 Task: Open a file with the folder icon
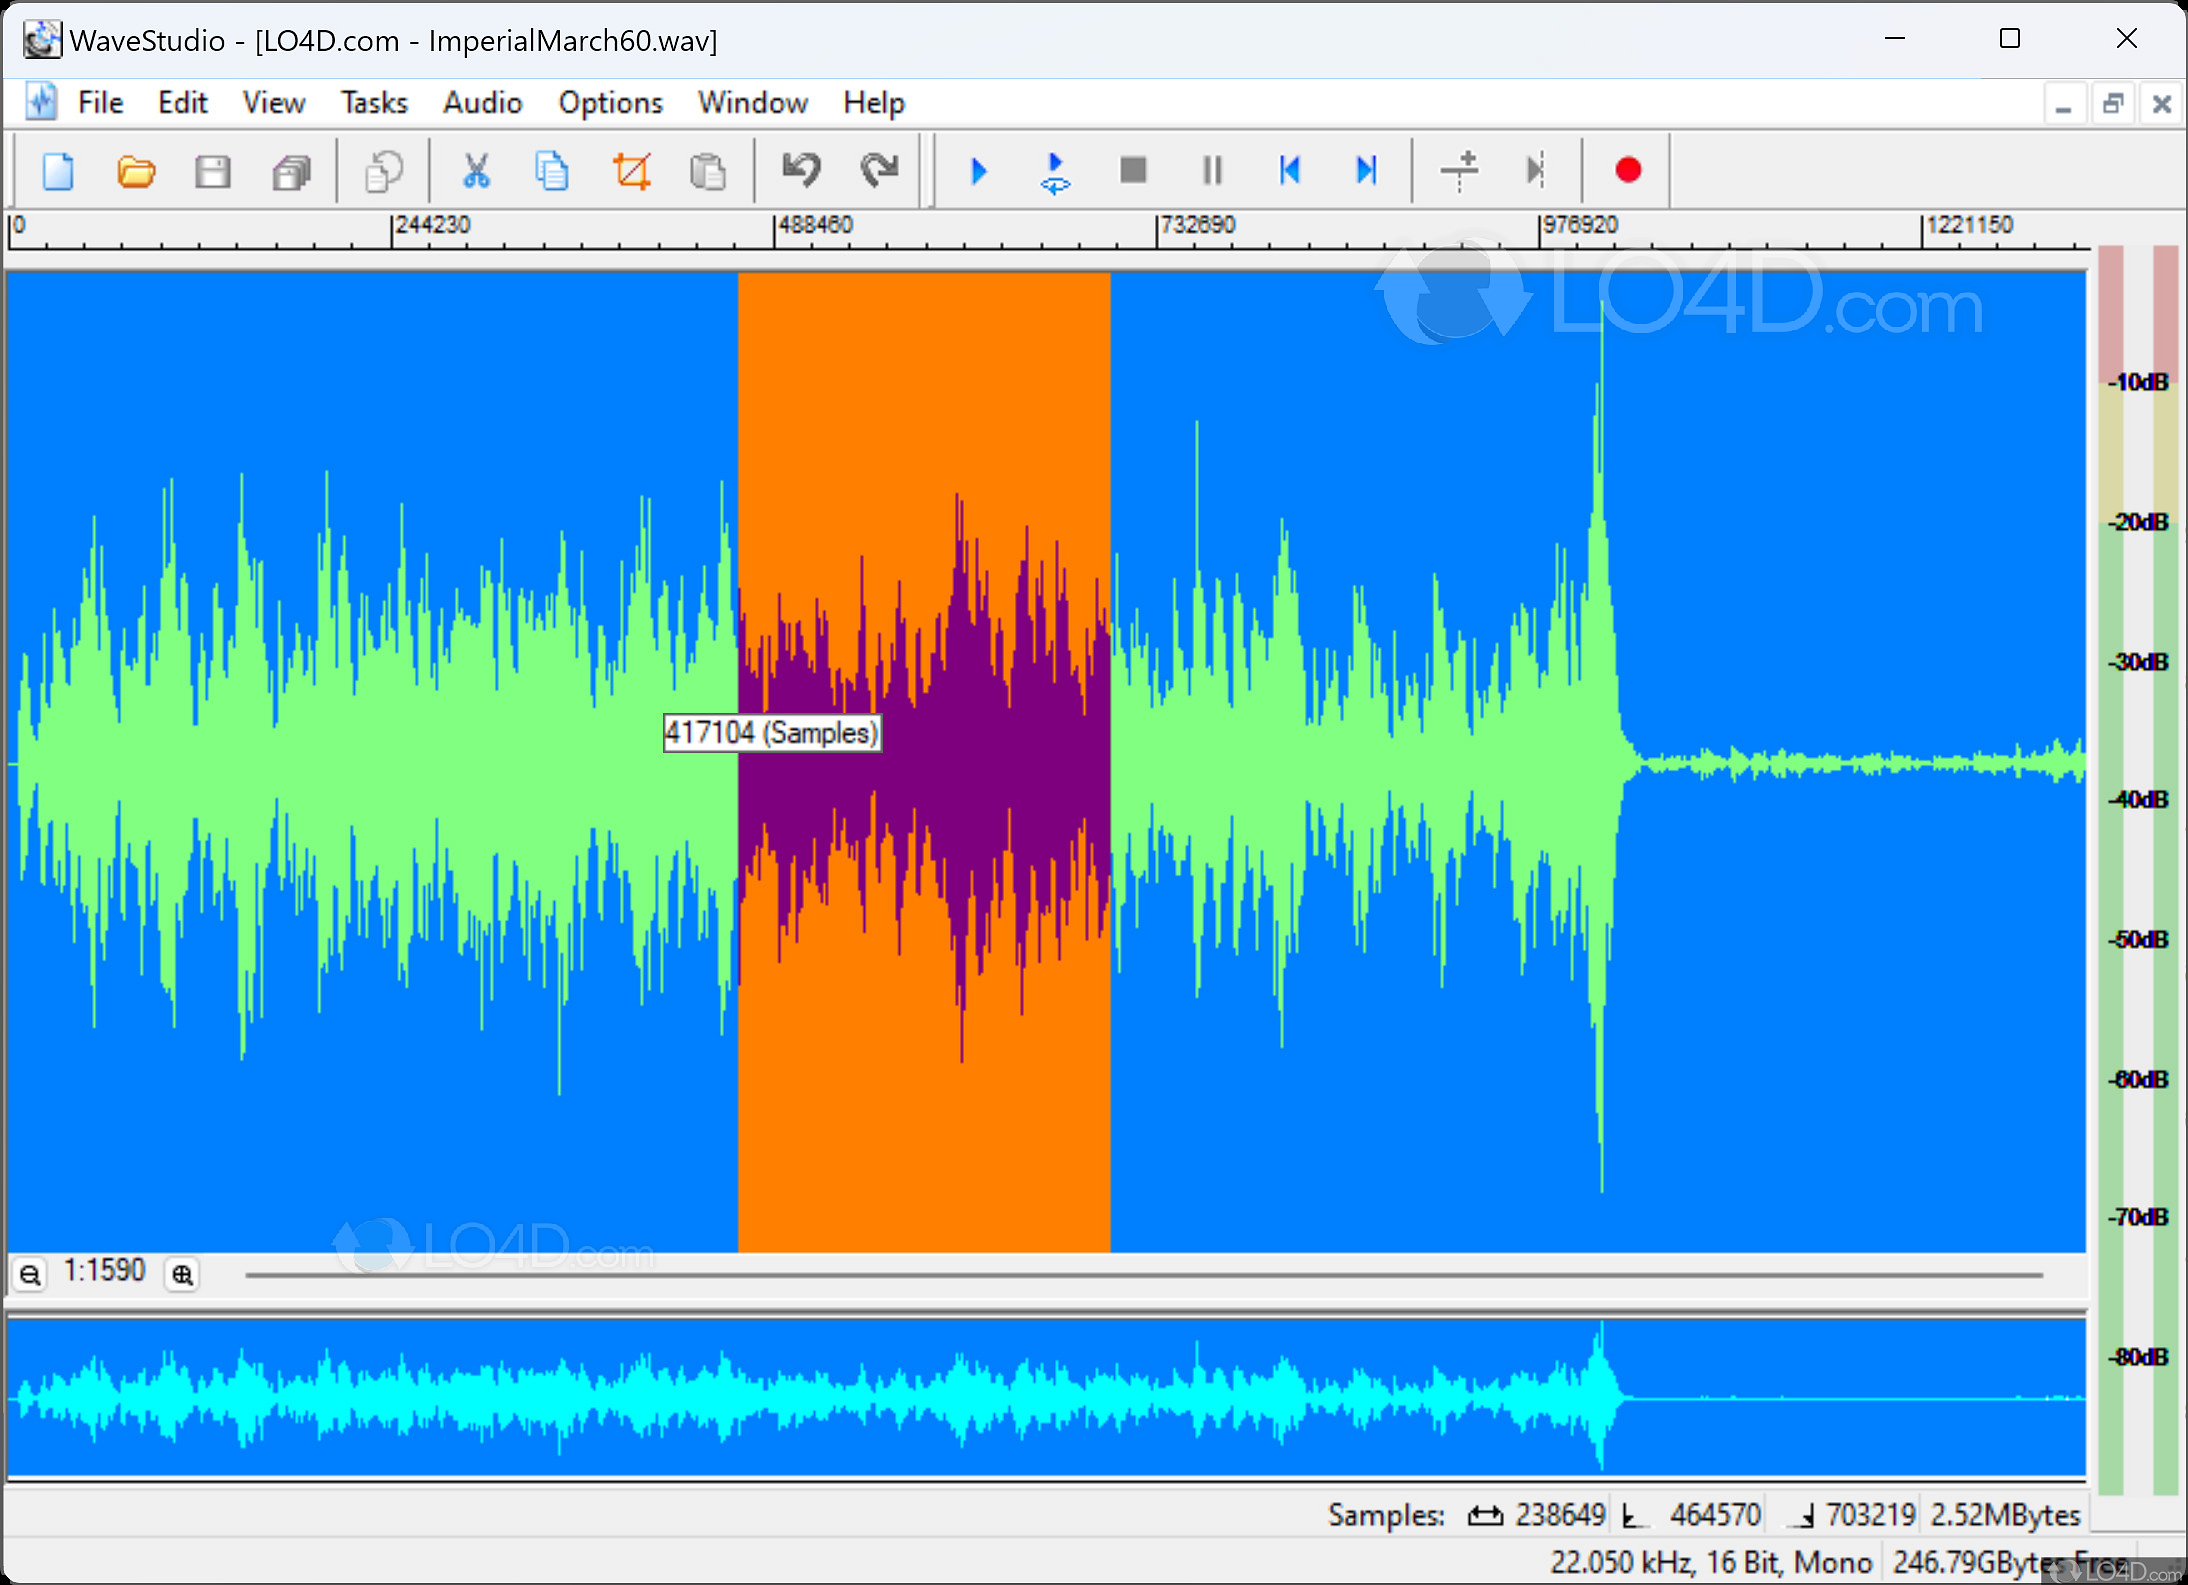coord(135,171)
